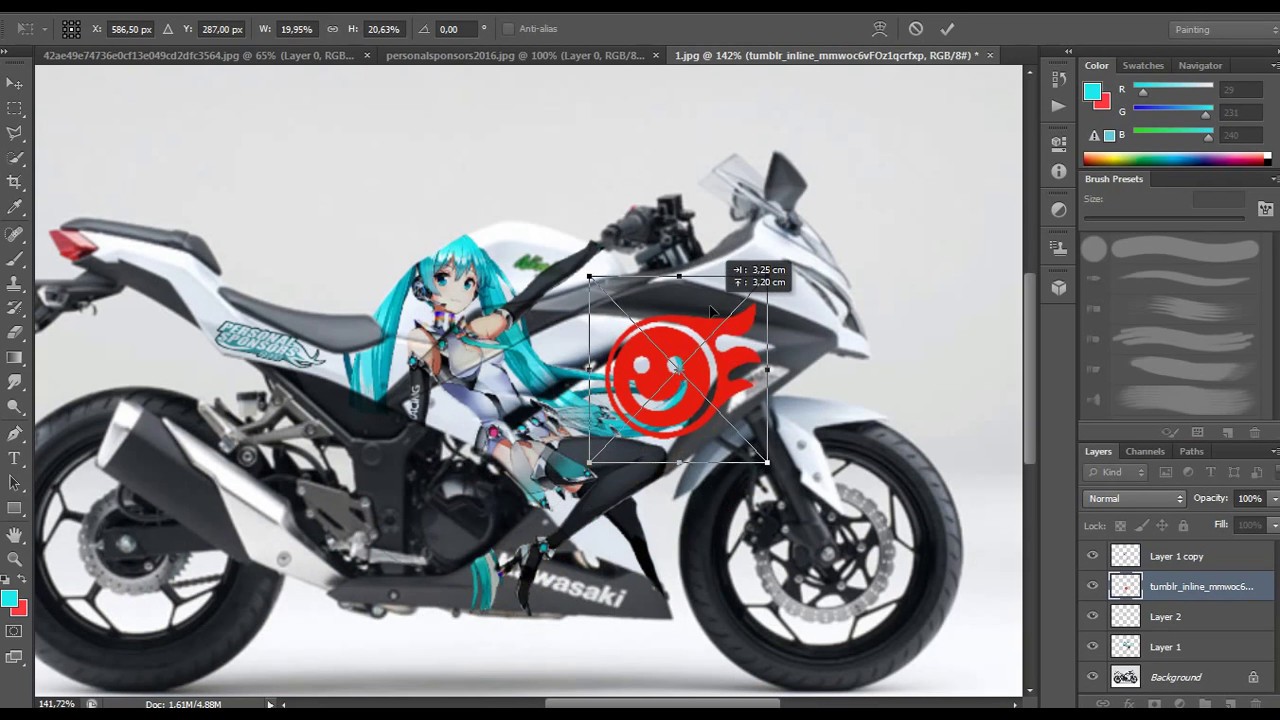Hide the Layer 1 copy layer
Screen dimensions: 1280x720
pyautogui.click(x=1092, y=556)
